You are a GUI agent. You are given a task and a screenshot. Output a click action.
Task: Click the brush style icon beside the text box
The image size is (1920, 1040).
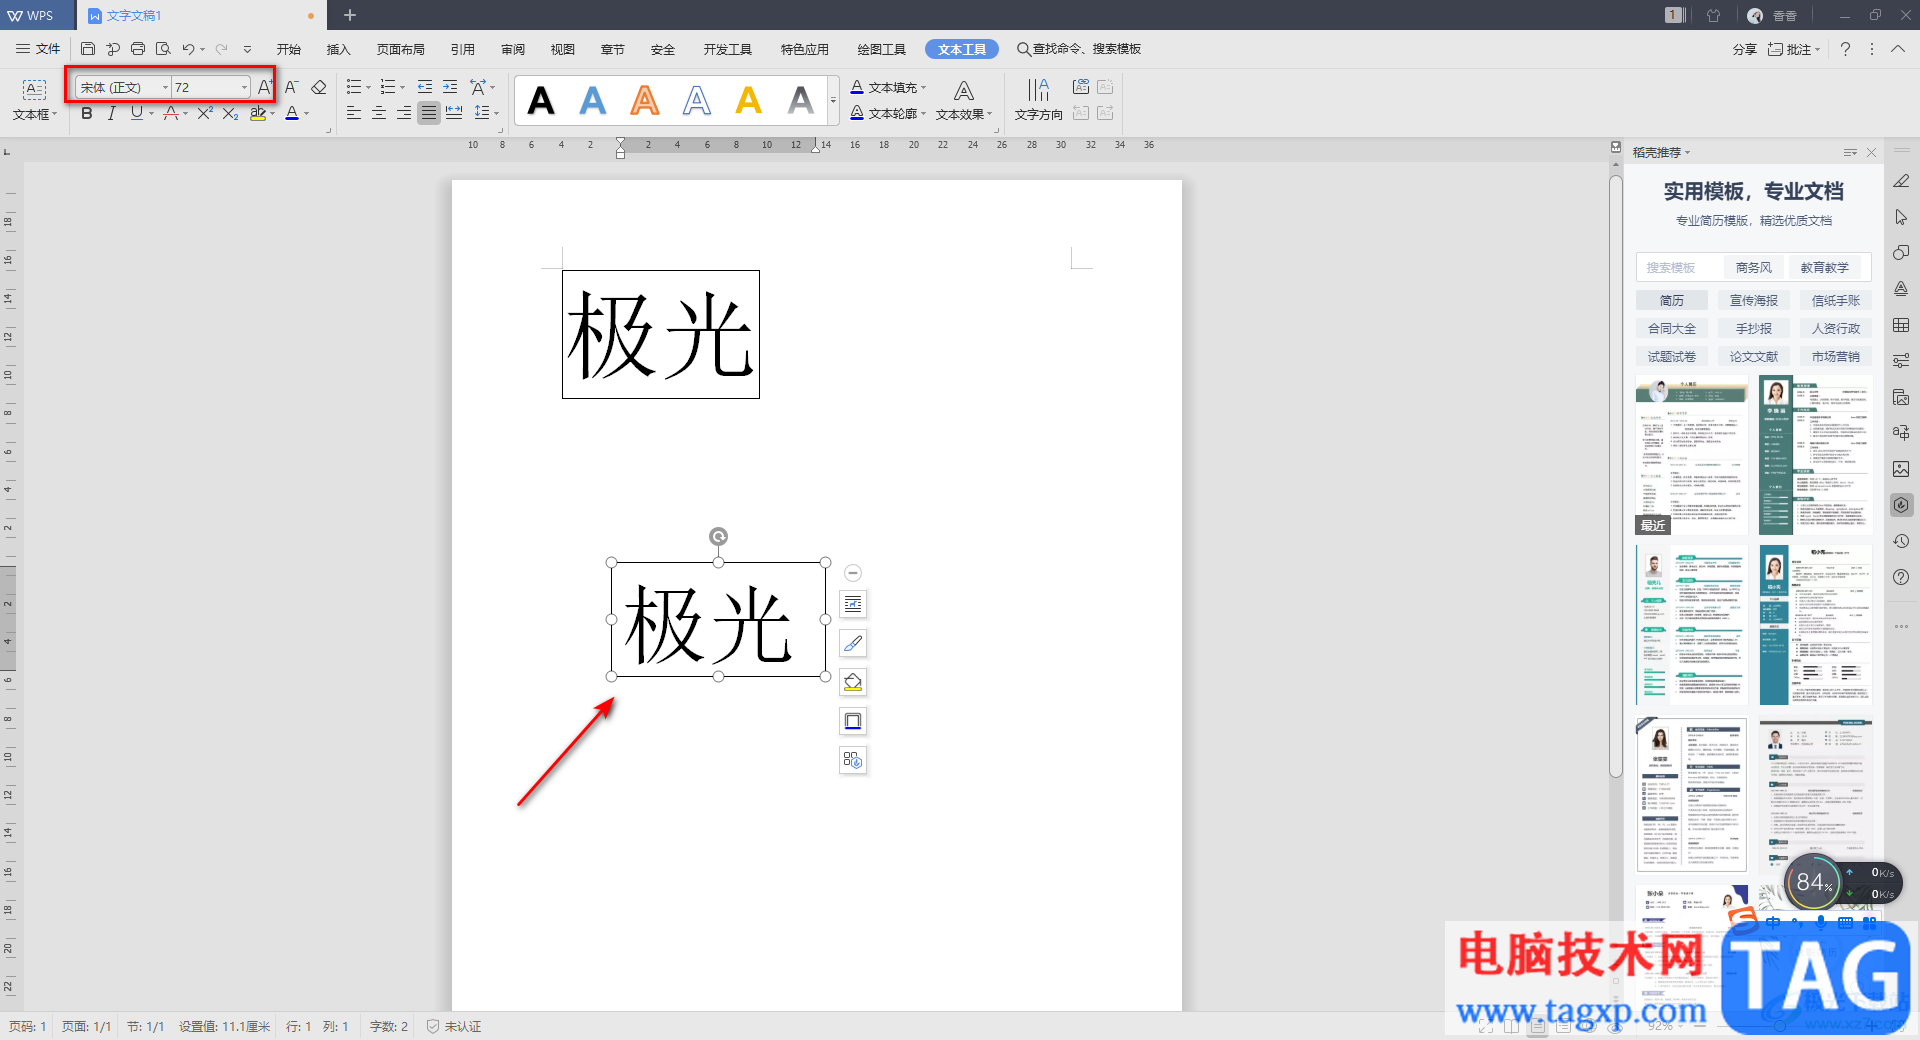(x=853, y=643)
